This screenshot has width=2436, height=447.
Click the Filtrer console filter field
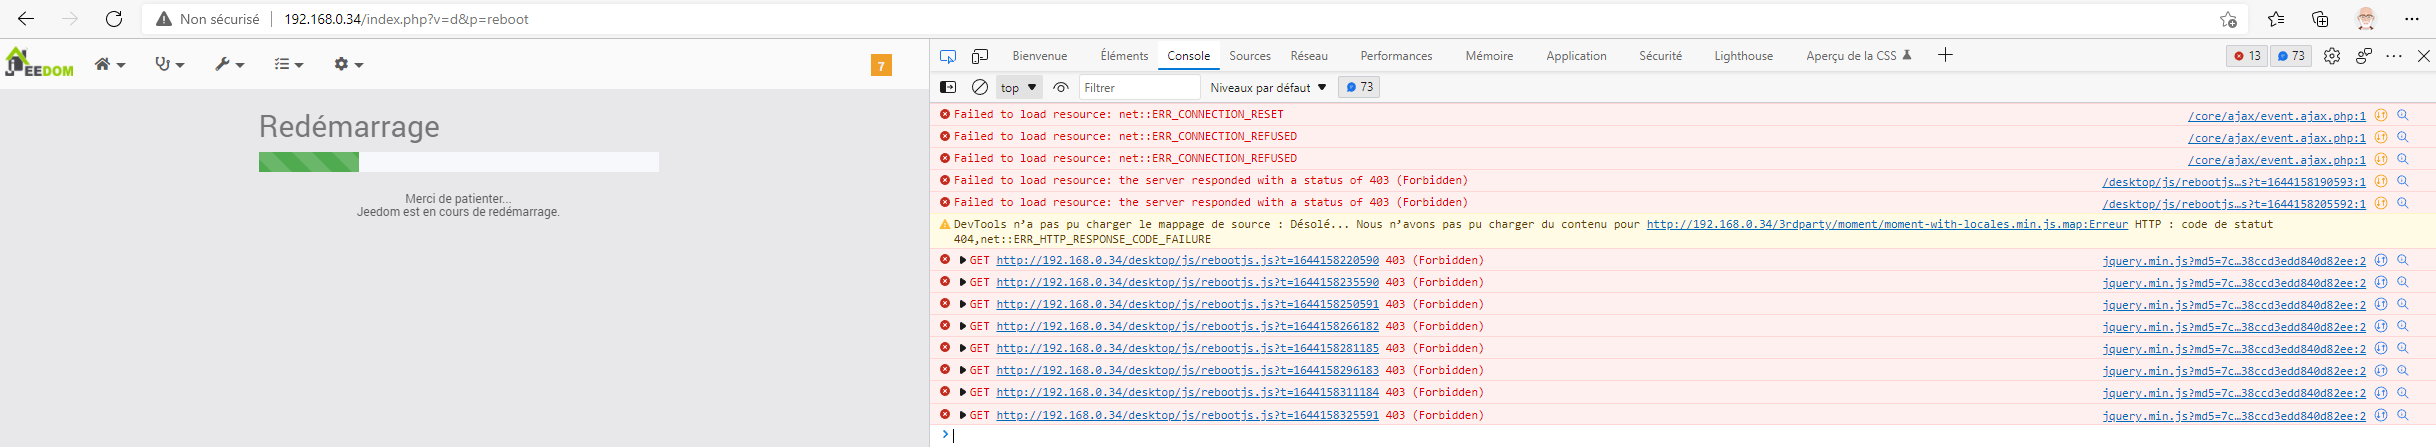(x=1138, y=88)
